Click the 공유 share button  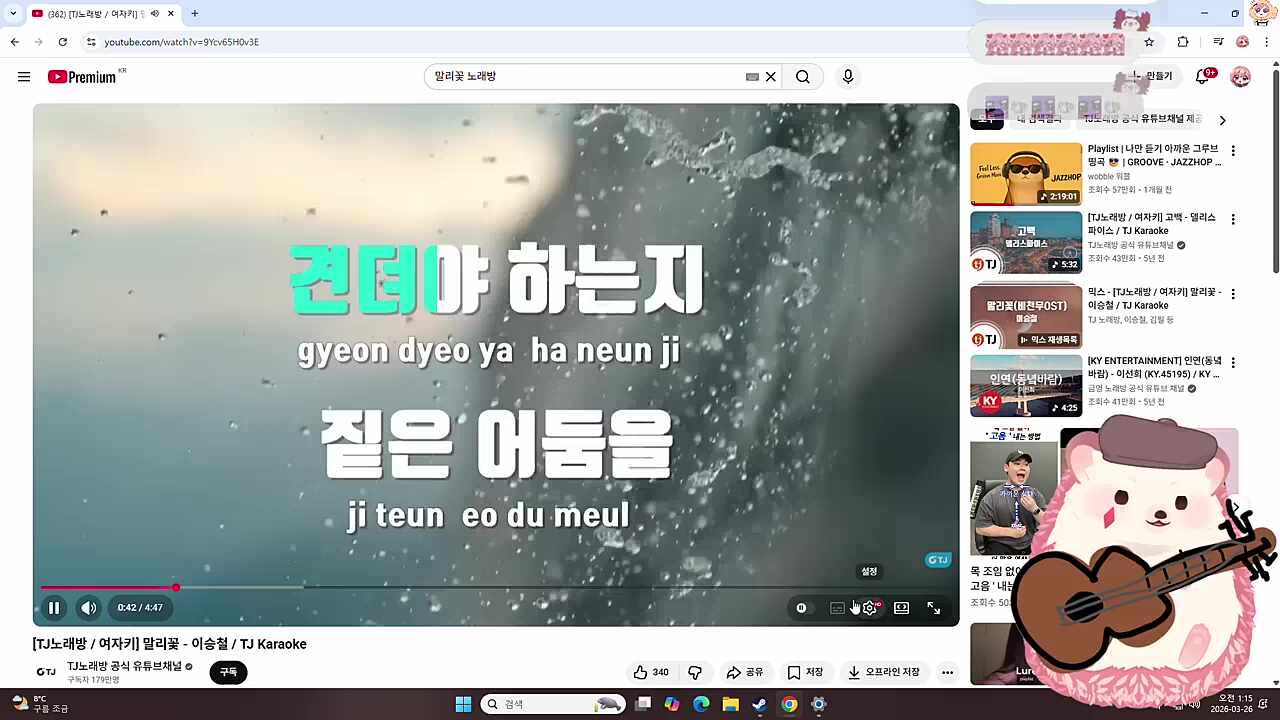[x=746, y=672]
